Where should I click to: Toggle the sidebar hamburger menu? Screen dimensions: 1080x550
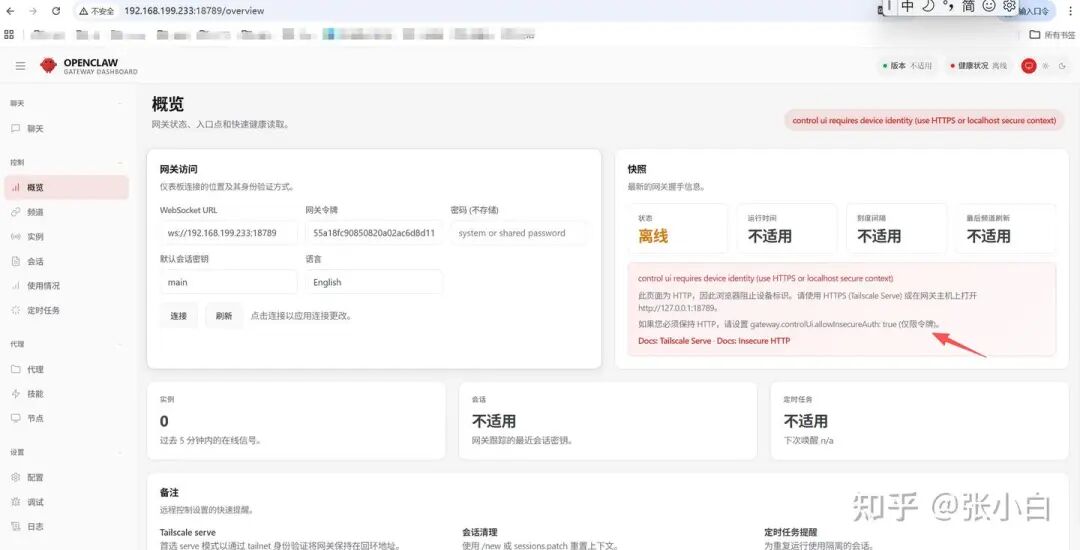click(21, 66)
